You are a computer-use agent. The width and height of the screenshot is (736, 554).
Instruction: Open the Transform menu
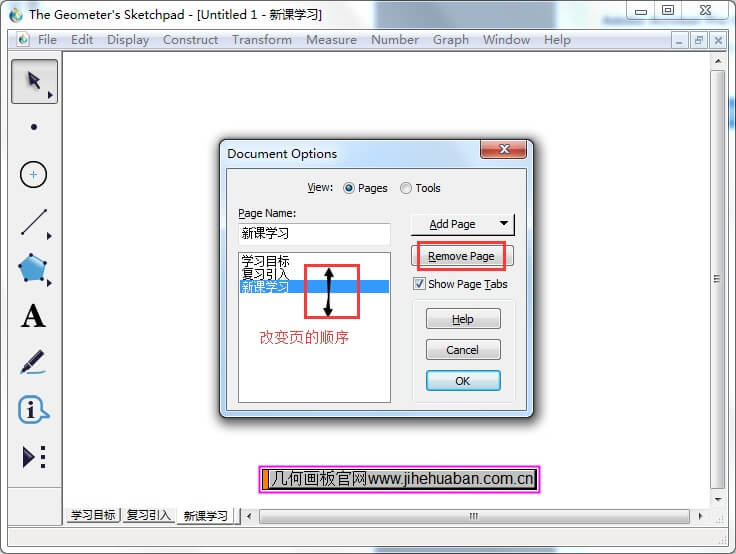(262, 40)
